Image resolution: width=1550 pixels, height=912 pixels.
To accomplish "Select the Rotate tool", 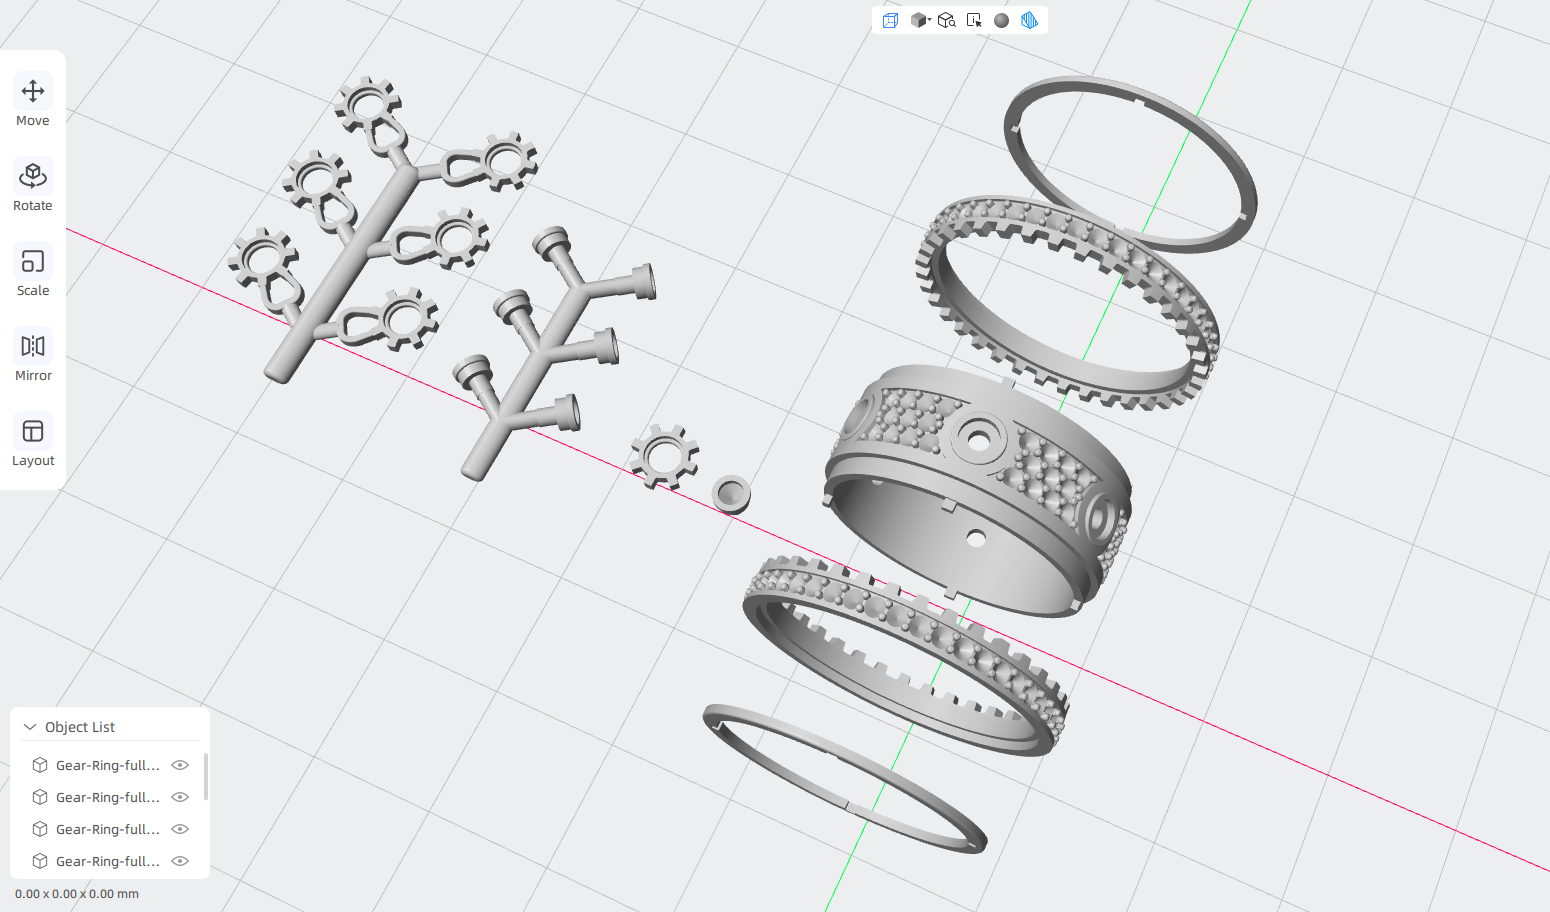I will (x=33, y=186).
